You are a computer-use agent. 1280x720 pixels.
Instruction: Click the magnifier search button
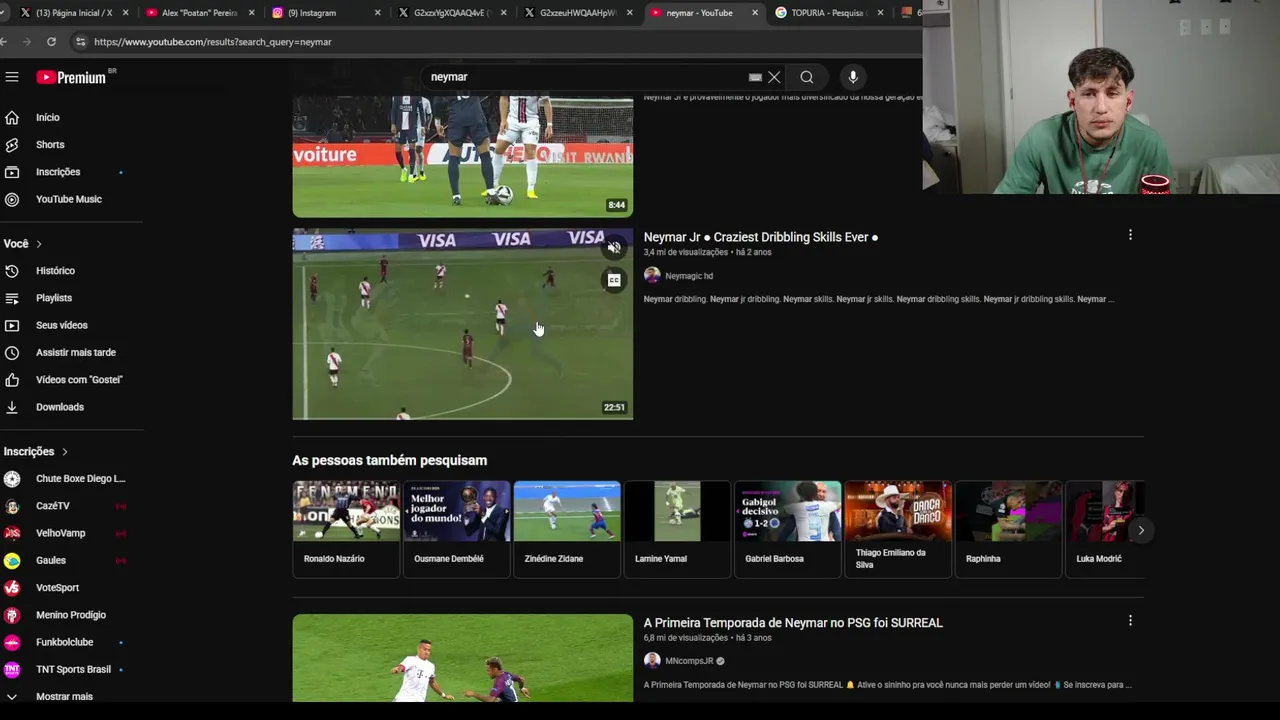(807, 77)
